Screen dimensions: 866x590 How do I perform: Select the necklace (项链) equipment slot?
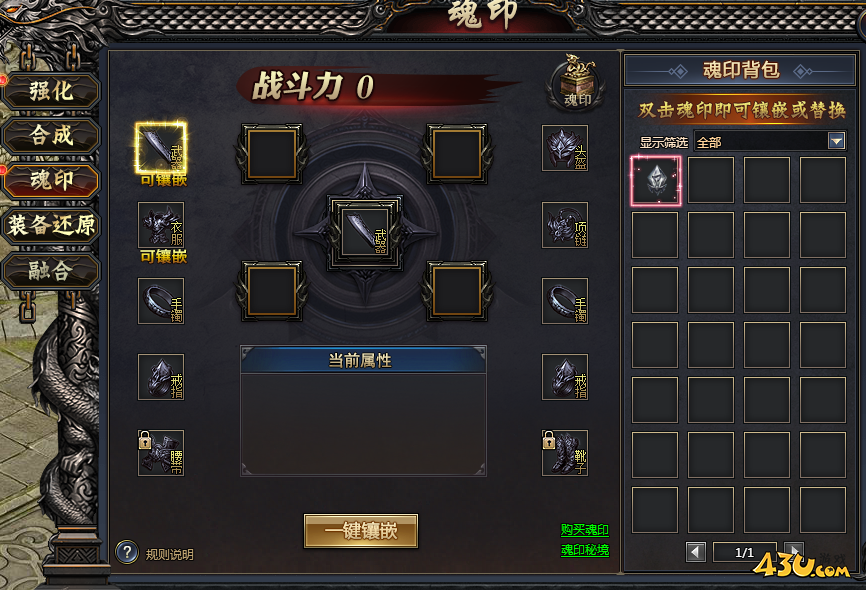point(564,224)
